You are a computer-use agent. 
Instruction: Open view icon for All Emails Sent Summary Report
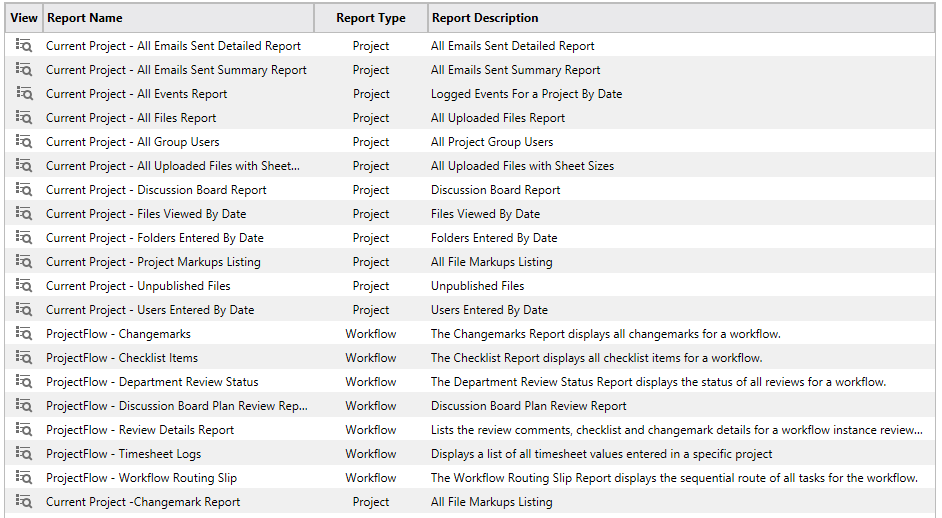[x=23, y=70]
